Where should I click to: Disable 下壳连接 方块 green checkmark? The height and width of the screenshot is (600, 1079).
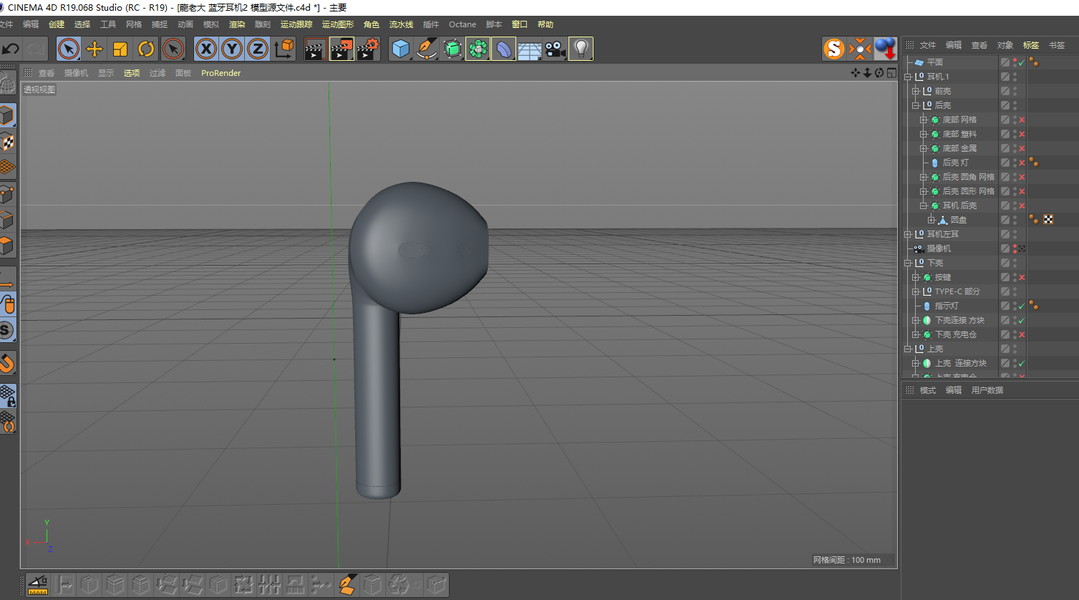(1022, 320)
